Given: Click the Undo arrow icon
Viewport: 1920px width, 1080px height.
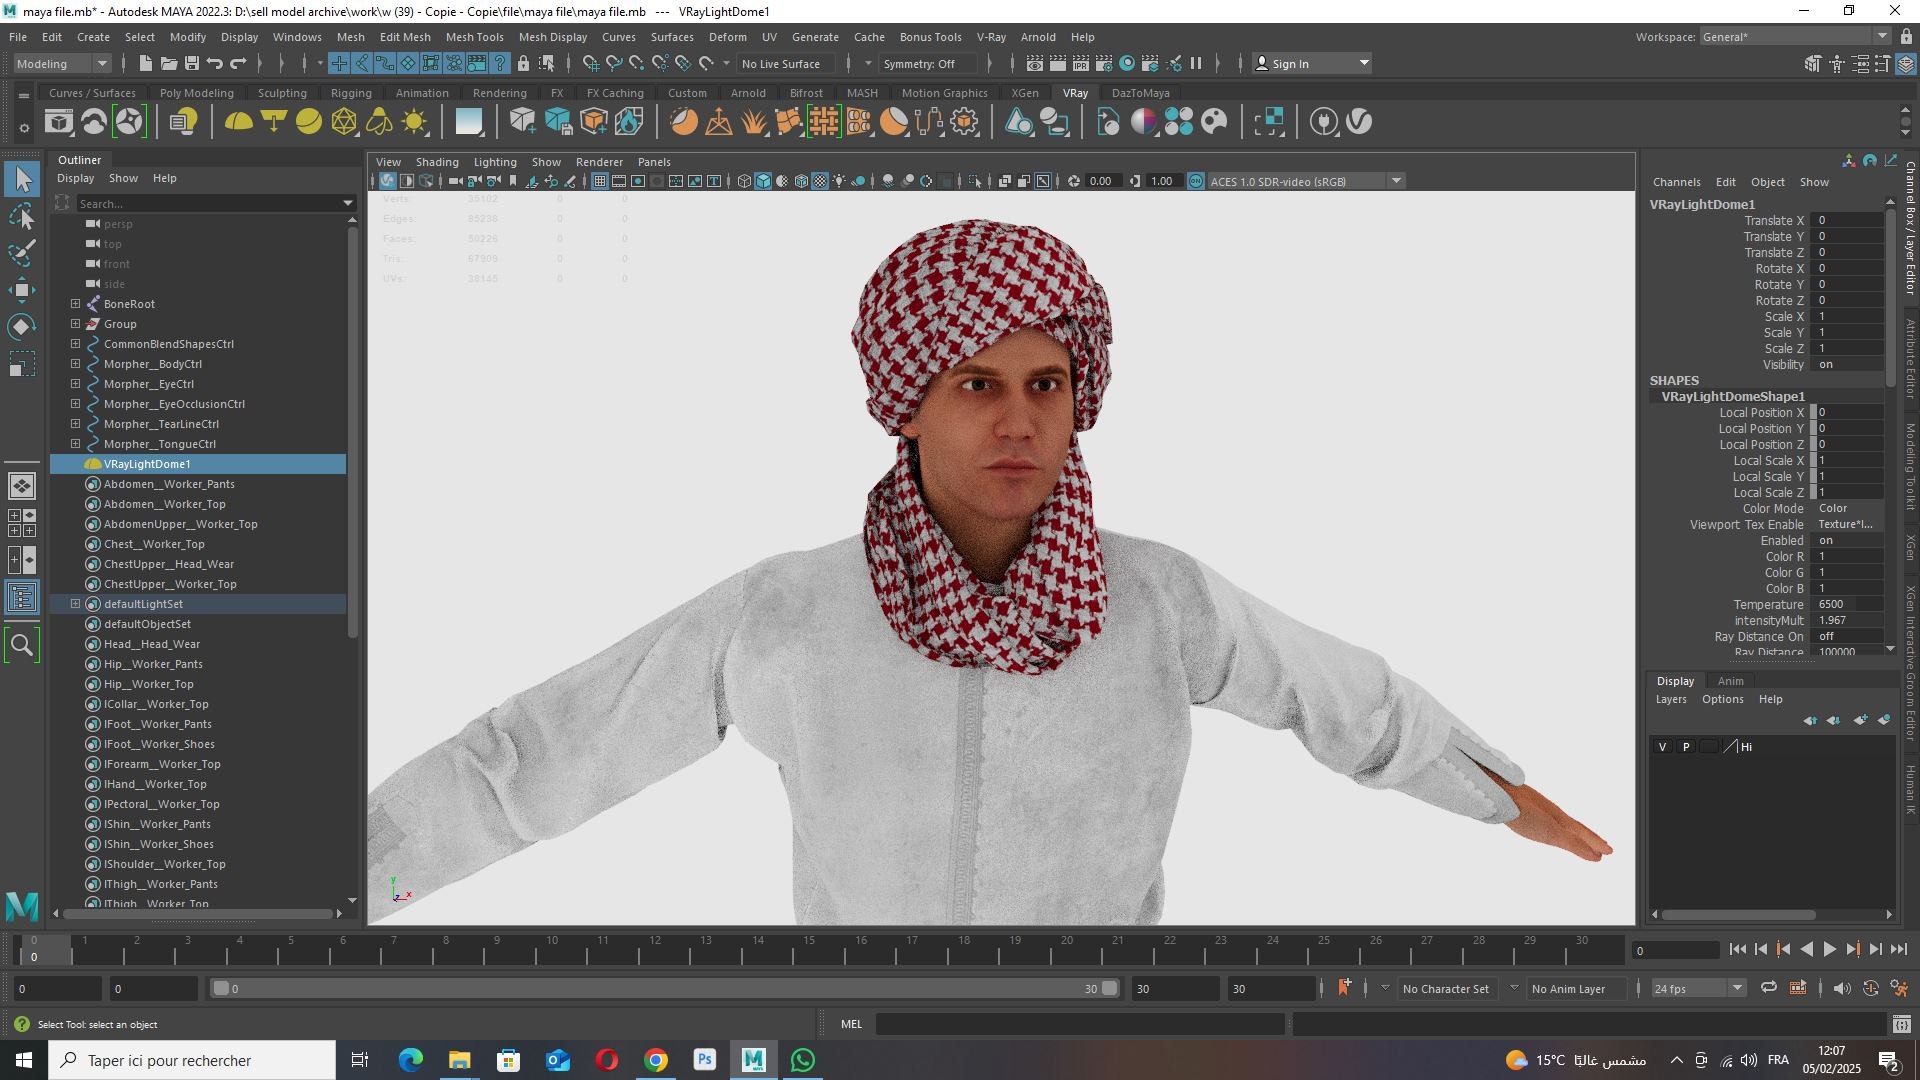Looking at the screenshot, I should (x=215, y=63).
